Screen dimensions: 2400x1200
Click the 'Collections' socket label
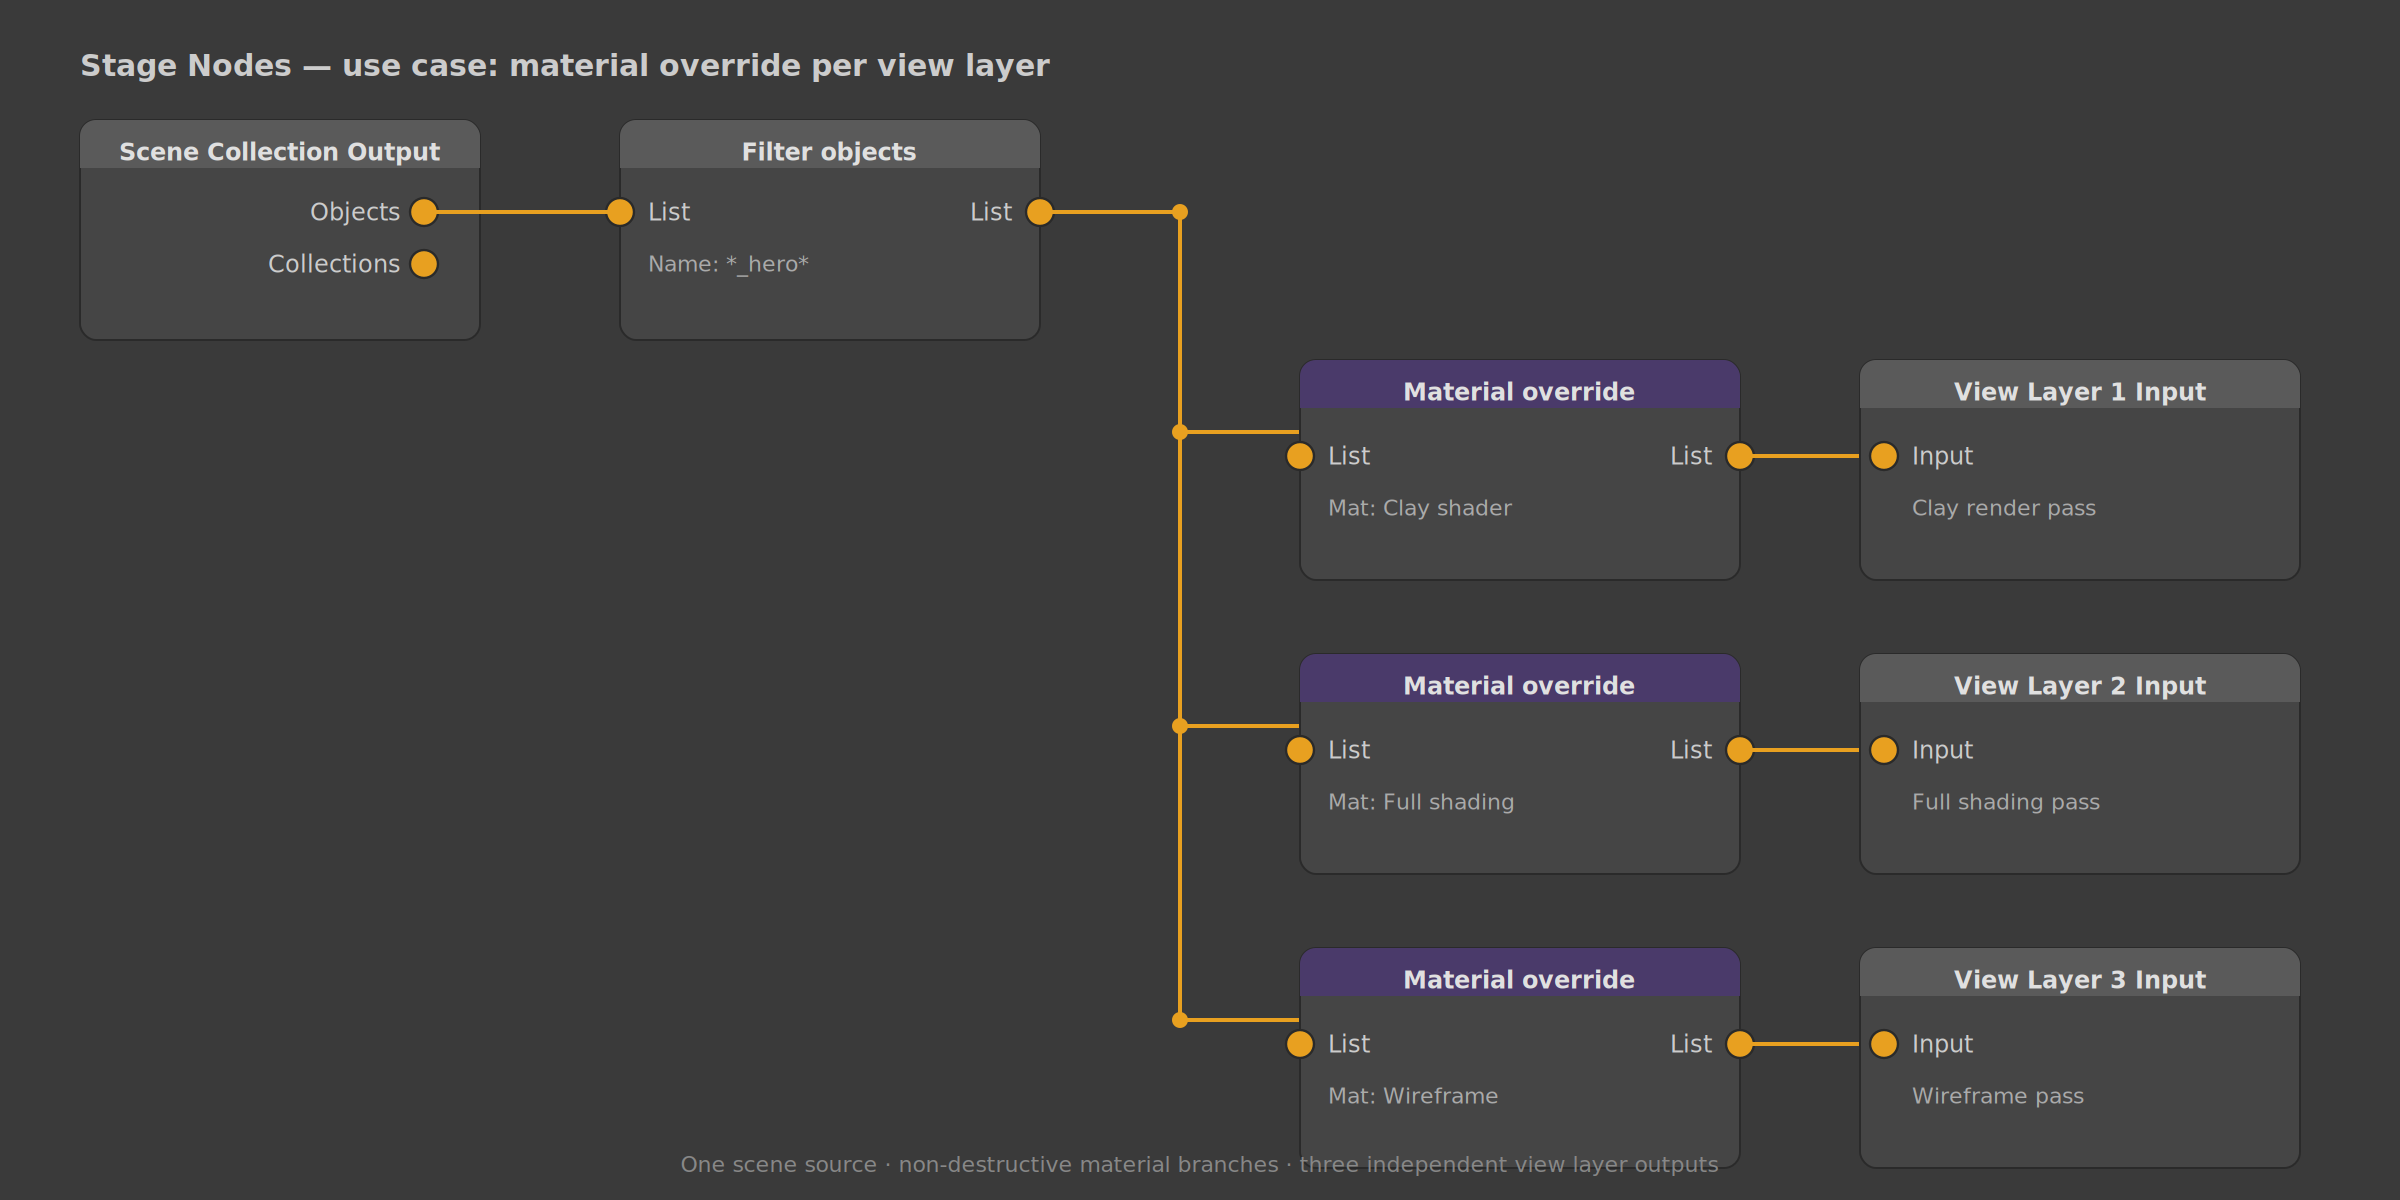[334, 264]
